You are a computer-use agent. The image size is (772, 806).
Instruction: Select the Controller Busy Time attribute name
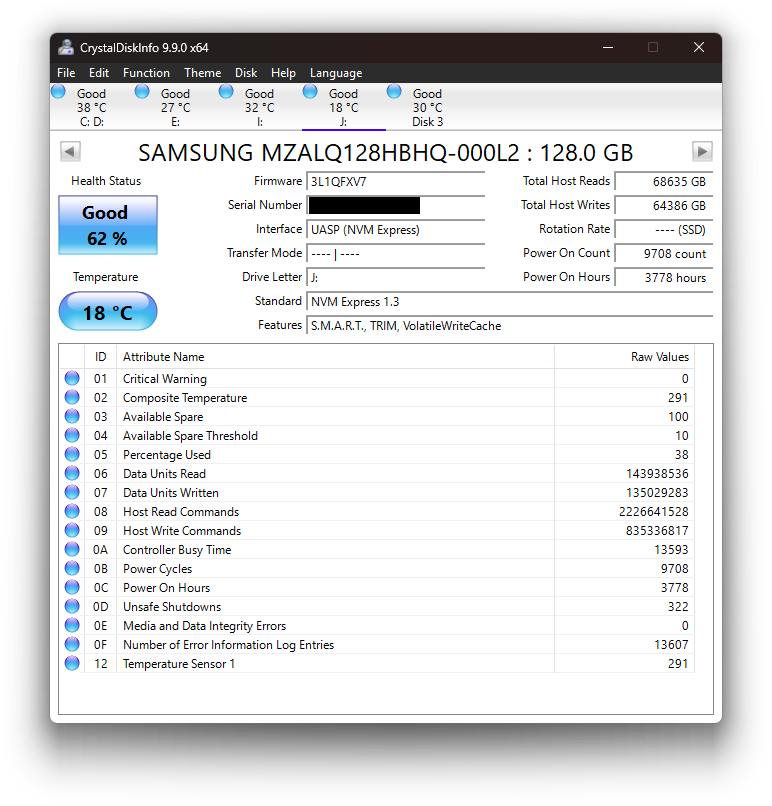[177, 550]
